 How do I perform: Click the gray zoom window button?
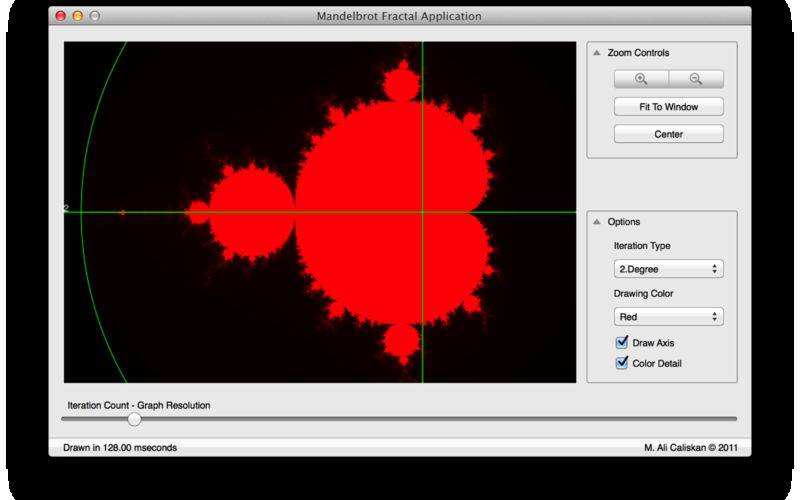(95, 16)
